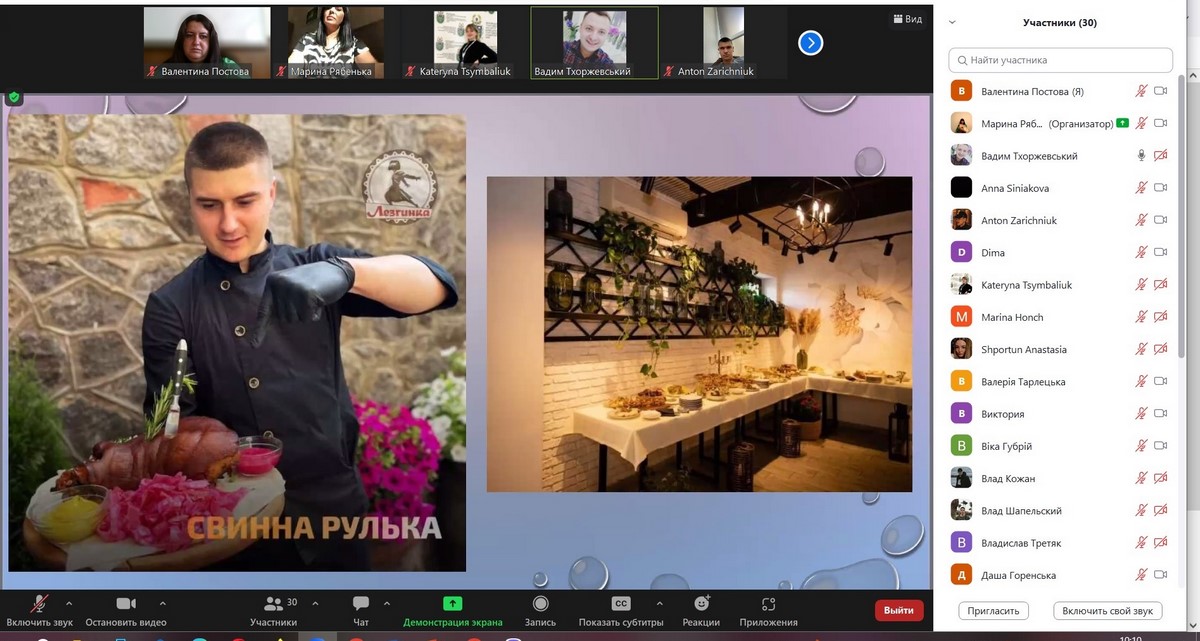Click the green encryption shield icon
The width and height of the screenshot is (1200, 641).
pyautogui.click(x=14, y=97)
